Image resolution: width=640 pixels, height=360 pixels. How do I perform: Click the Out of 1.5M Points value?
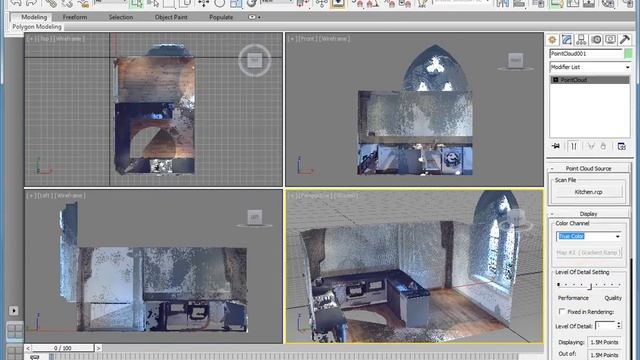click(604, 354)
